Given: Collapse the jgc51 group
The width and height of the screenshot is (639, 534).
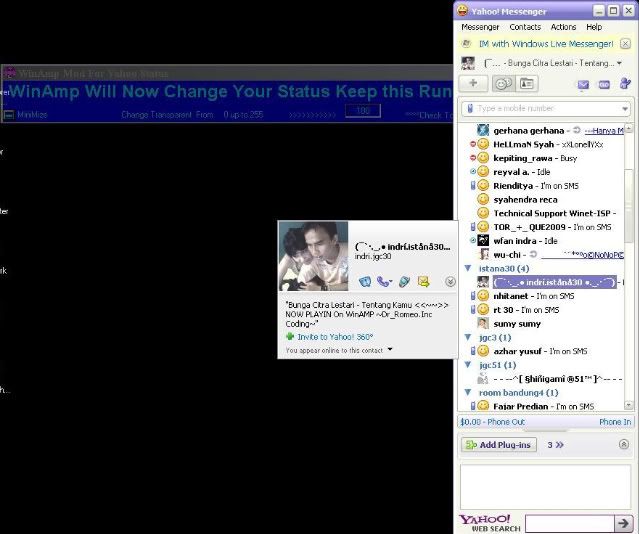Looking at the screenshot, I should click(468, 364).
